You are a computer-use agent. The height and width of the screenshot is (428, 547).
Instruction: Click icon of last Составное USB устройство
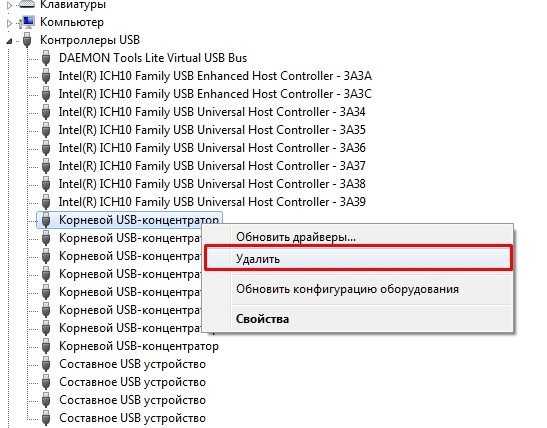[x=46, y=418]
